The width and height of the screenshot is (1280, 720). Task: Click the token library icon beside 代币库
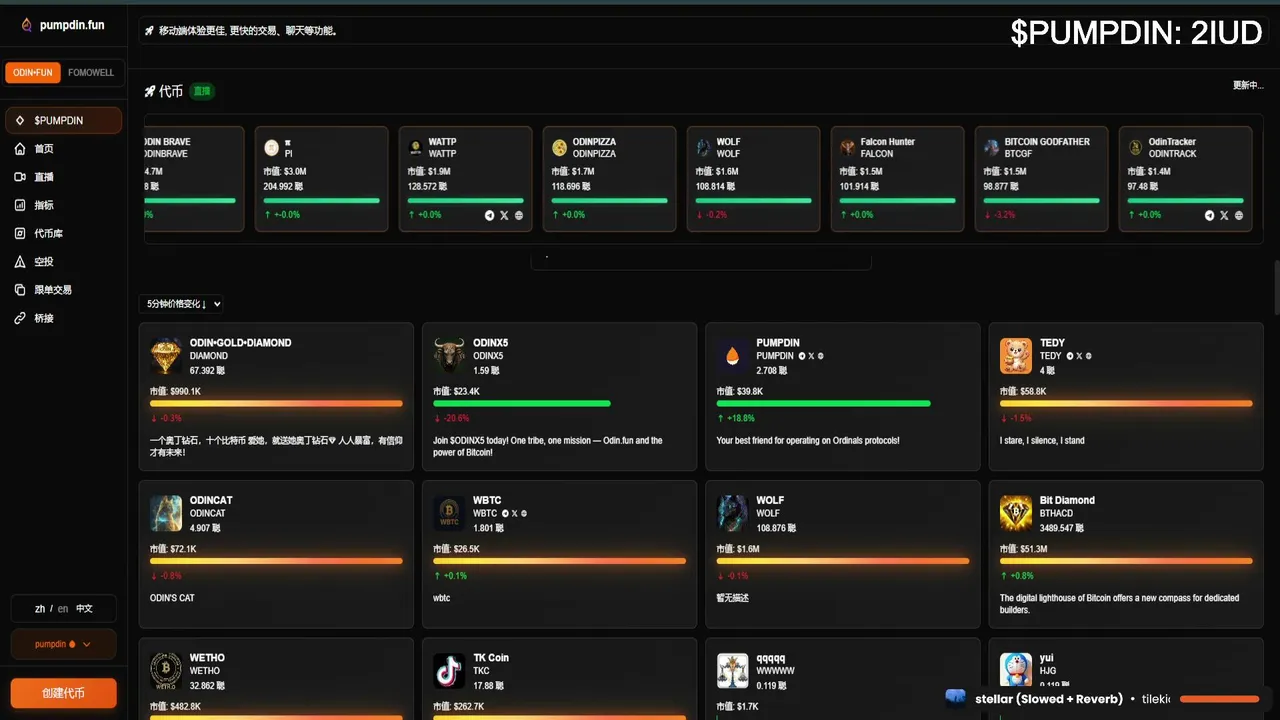pos(20,233)
